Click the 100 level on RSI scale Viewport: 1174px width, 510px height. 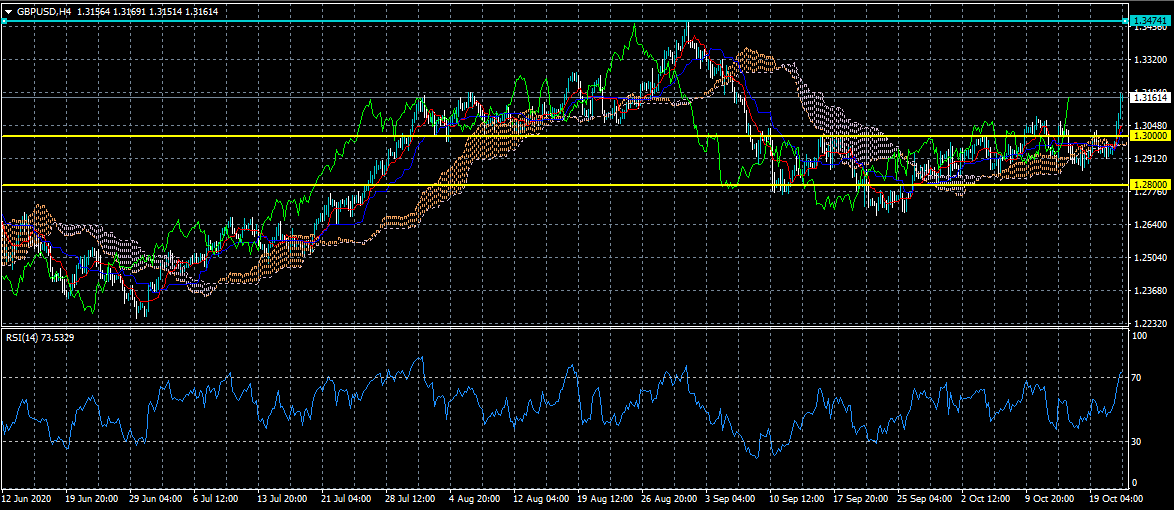click(1138, 336)
